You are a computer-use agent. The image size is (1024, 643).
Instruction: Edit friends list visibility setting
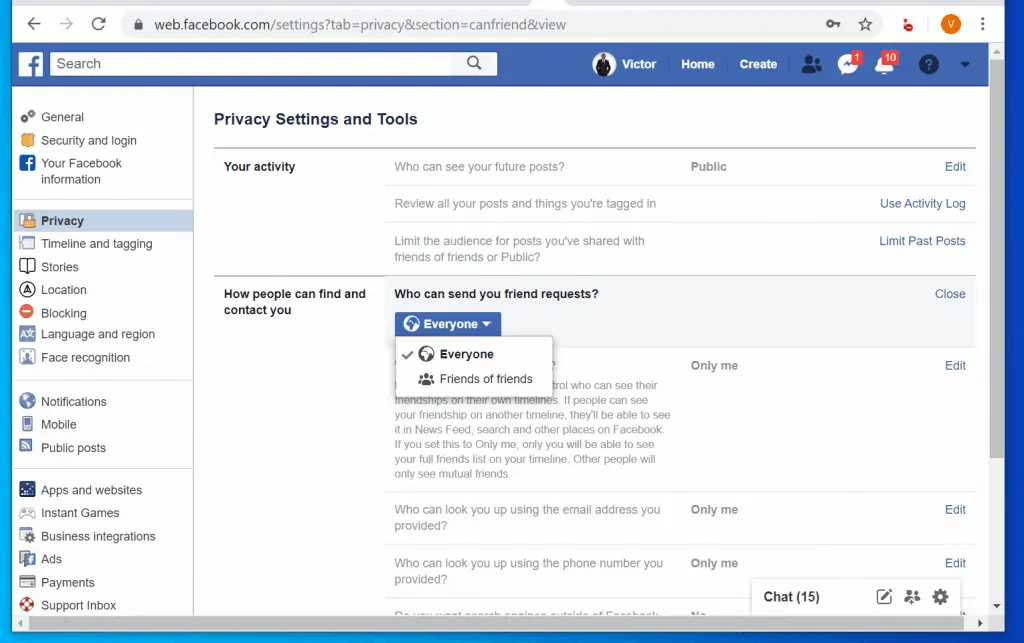point(955,366)
